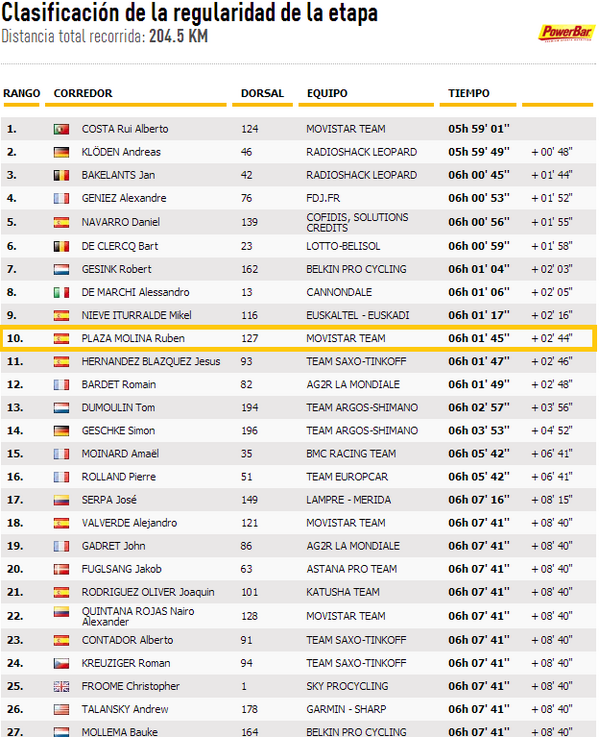The width and height of the screenshot is (599, 737).
Task: Click Spanish flag beside HERNANDEZ BLAZQUEZ Jesus
Action: (x=61, y=361)
